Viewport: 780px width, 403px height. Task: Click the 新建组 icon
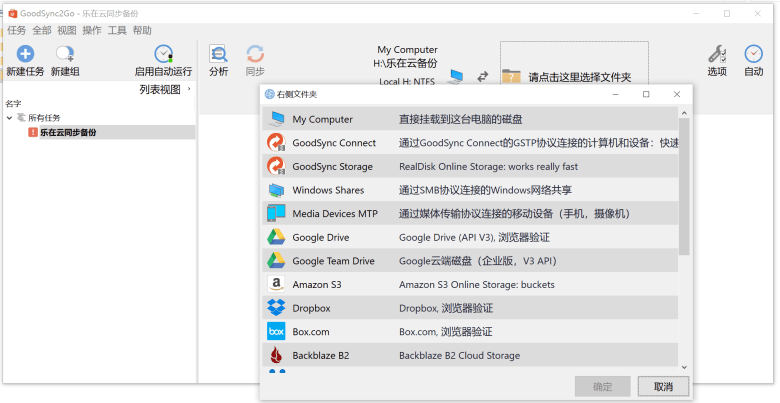point(65,53)
